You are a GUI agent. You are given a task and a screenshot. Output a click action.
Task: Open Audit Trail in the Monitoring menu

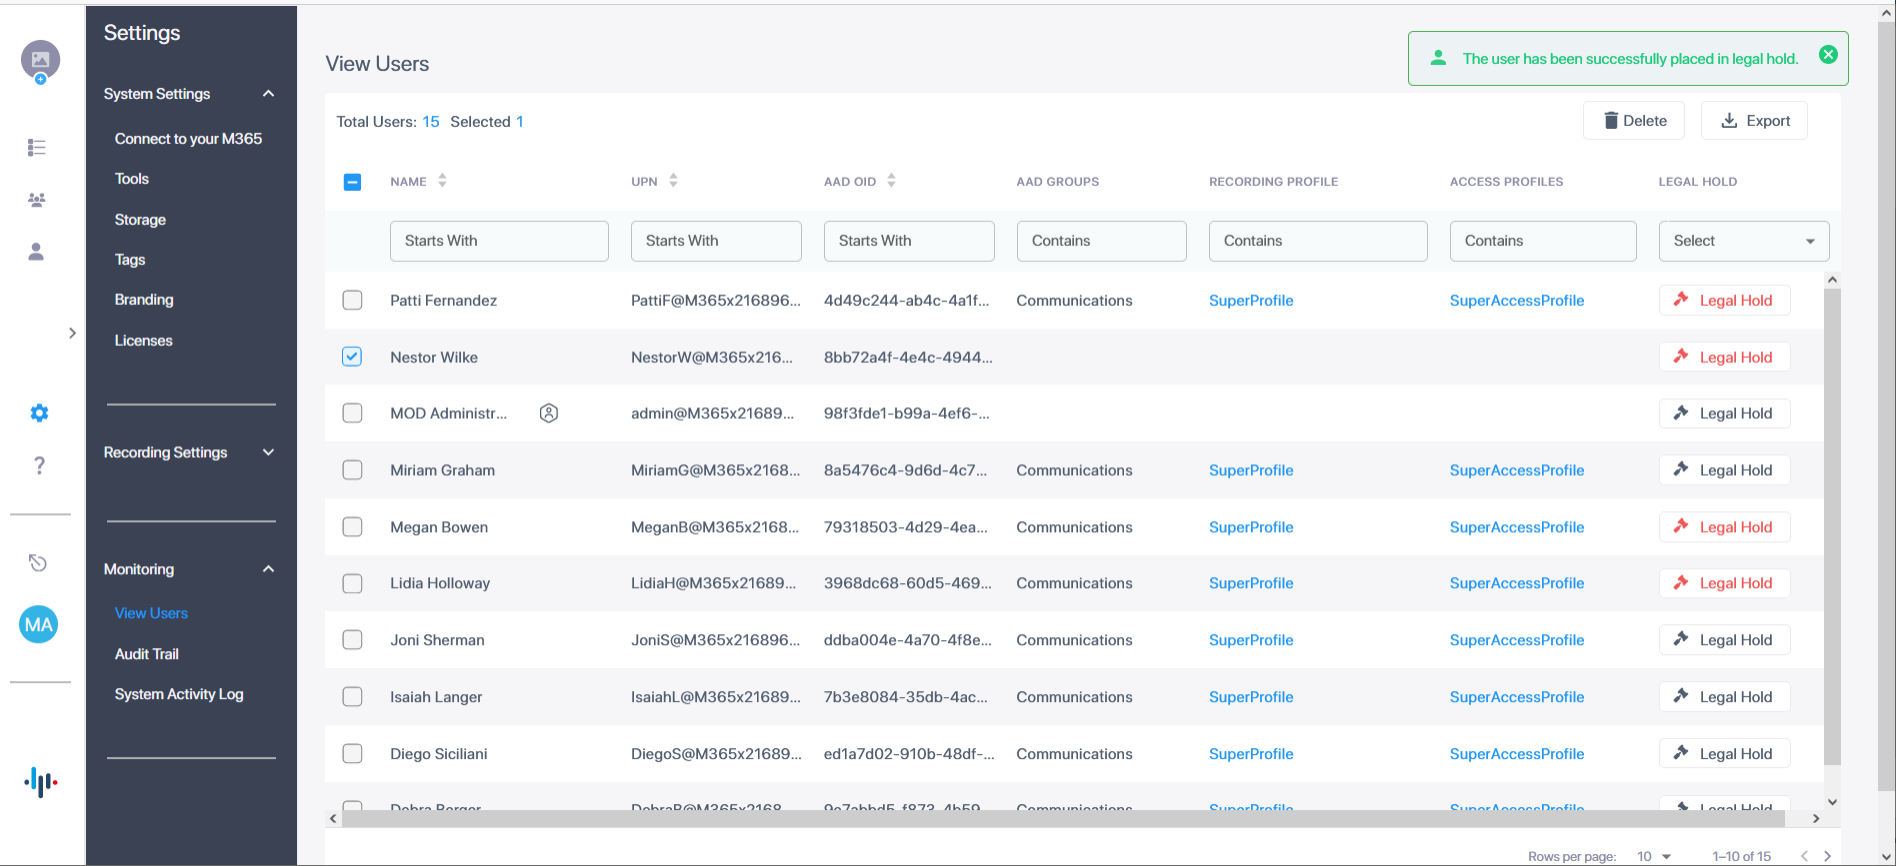coord(147,654)
